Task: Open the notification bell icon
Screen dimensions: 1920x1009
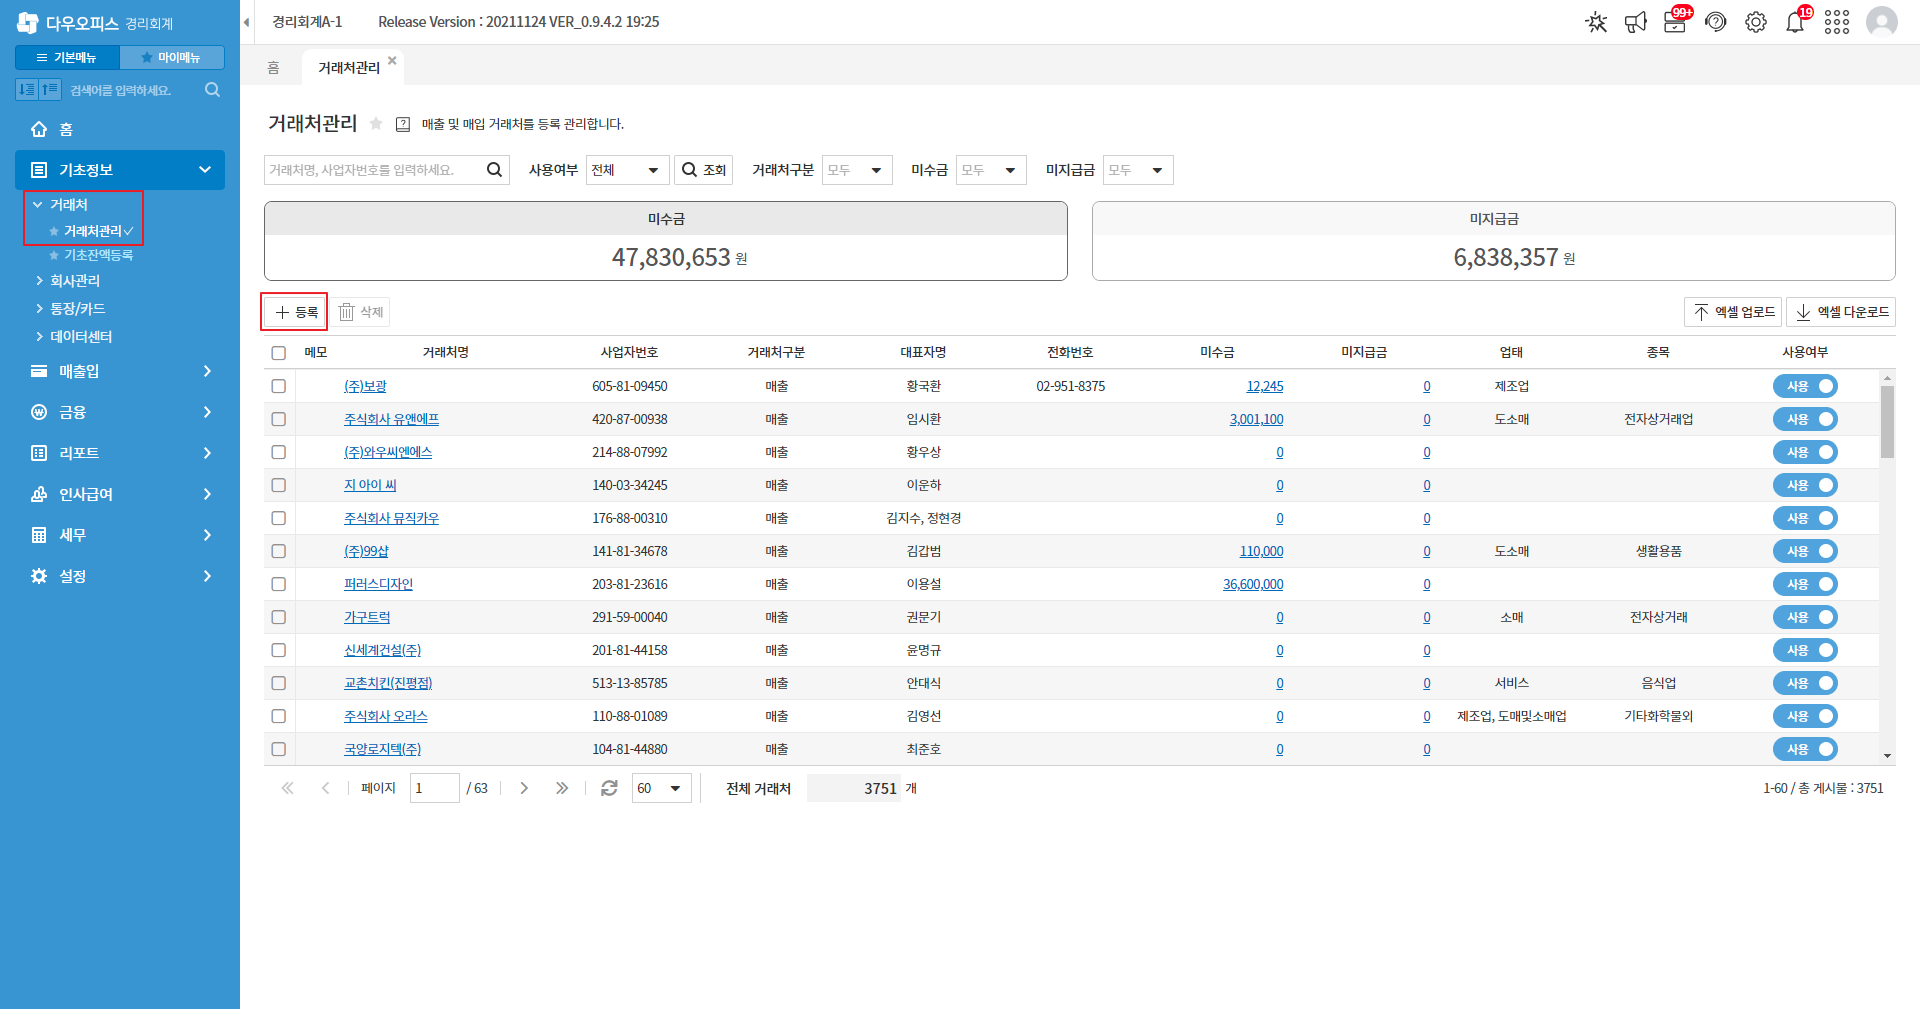Action: (1795, 22)
